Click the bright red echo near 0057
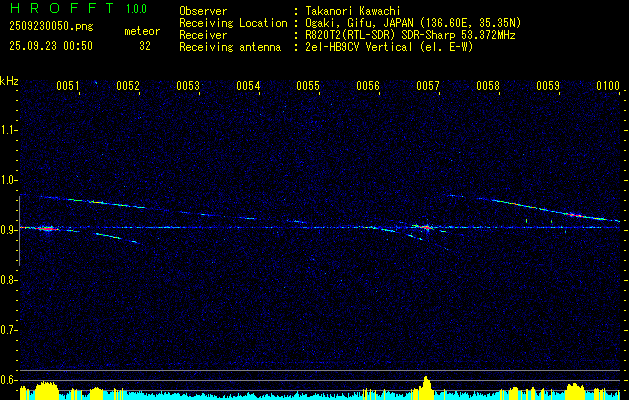The image size is (629, 400). [x=426, y=227]
